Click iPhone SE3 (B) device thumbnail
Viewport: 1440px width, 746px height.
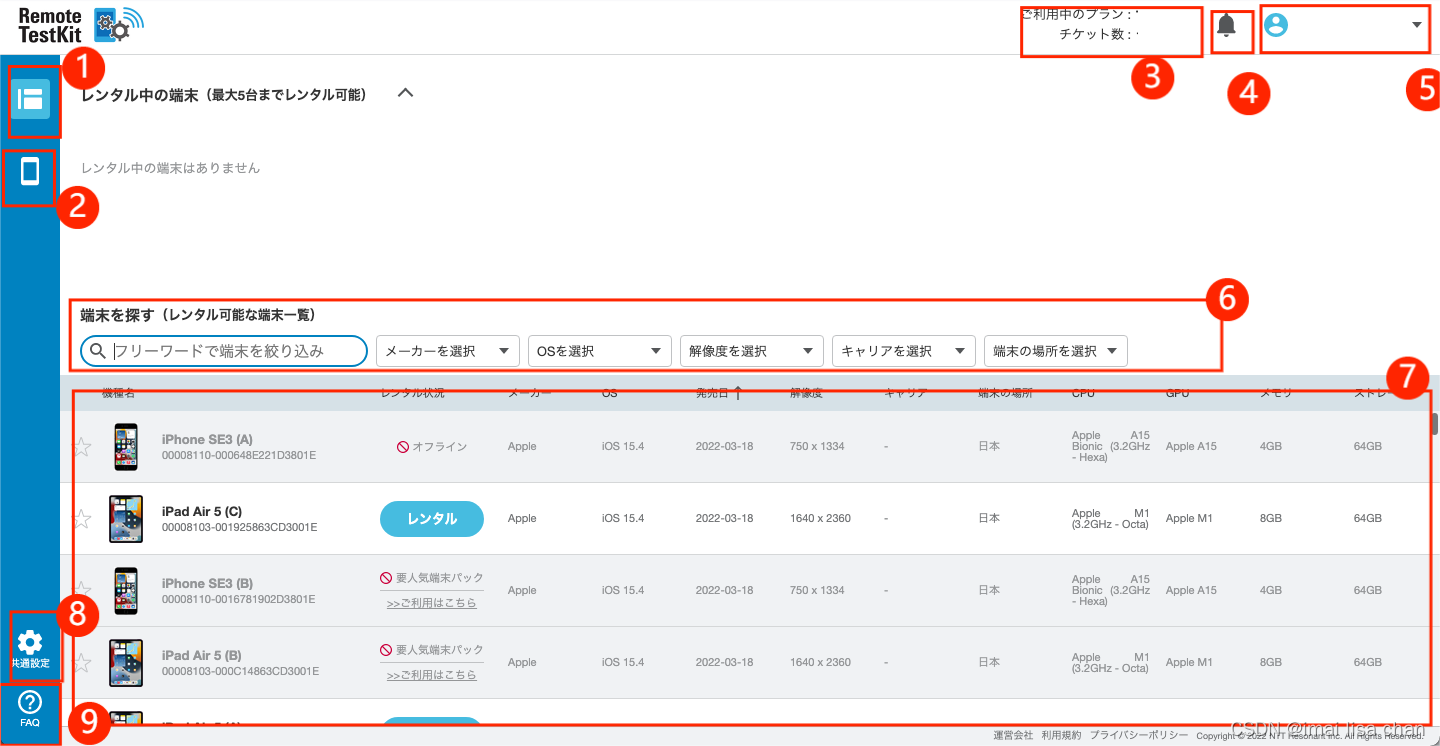[x=126, y=590]
